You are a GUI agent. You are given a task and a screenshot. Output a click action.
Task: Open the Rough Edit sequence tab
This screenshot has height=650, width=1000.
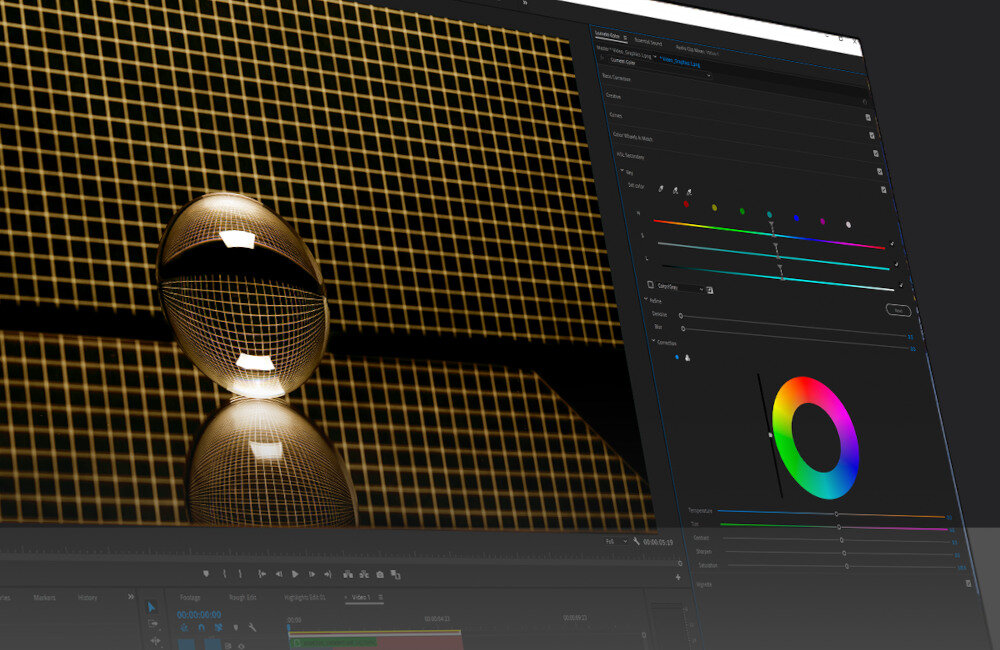pos(242,597)
